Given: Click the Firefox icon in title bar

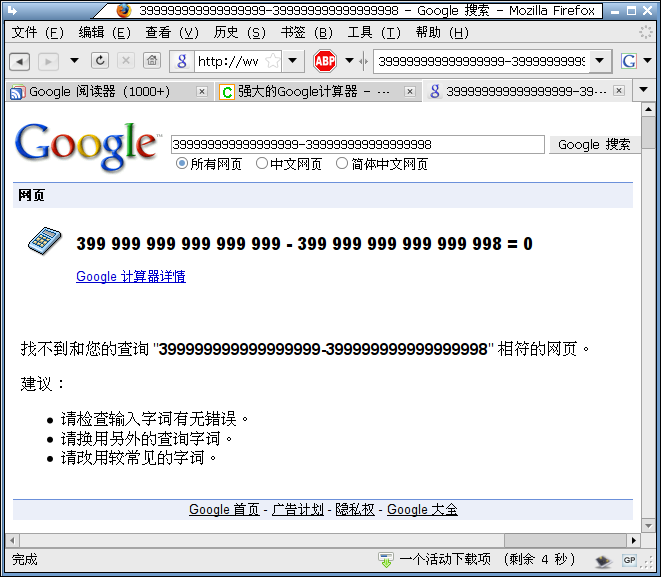Looking at the screenshot, I should point(124,10).
